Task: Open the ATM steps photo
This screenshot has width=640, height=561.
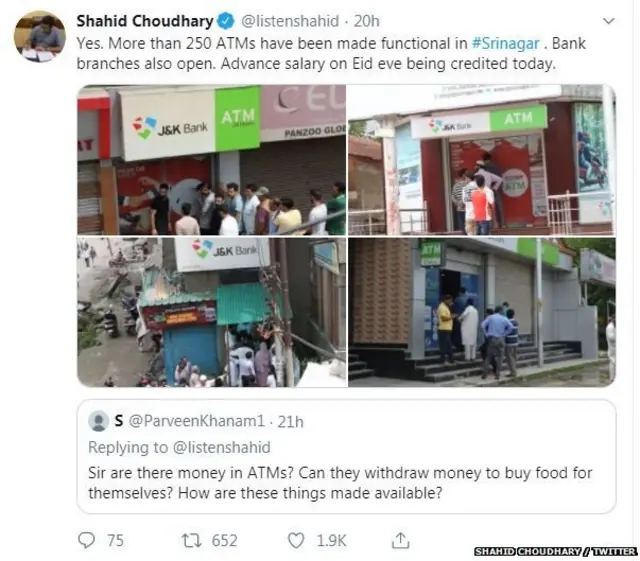Action: (x=481, y=312)
